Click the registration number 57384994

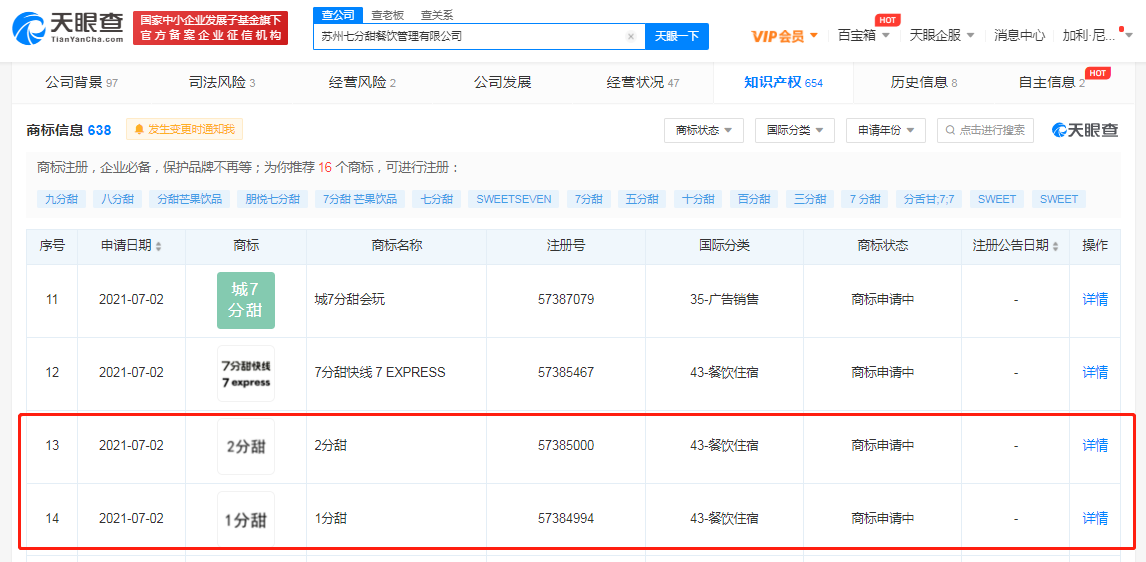[566, 518]
